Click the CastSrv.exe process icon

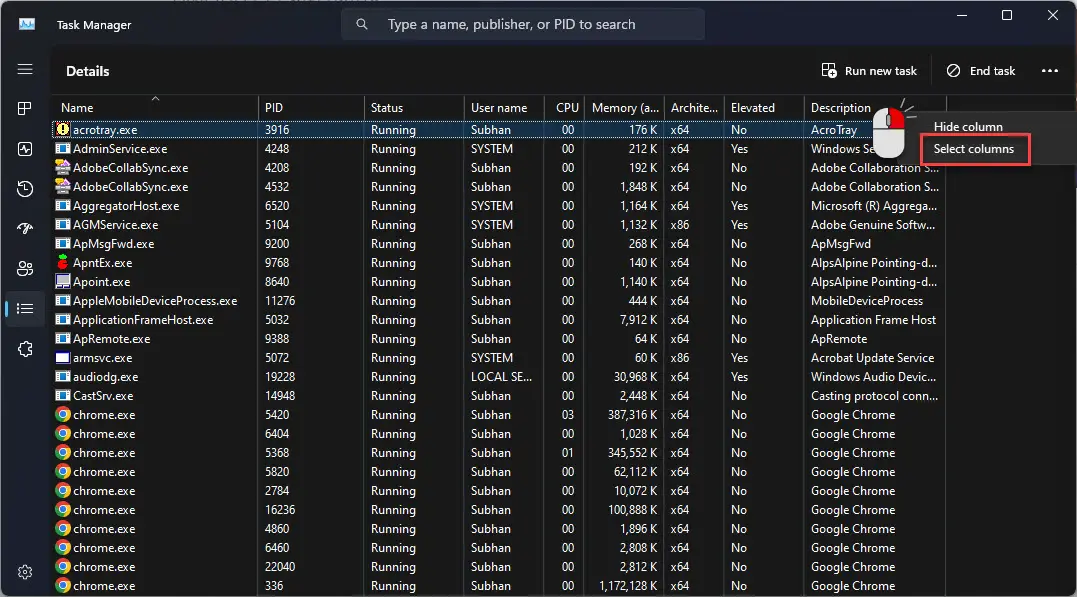pos(63,396)
